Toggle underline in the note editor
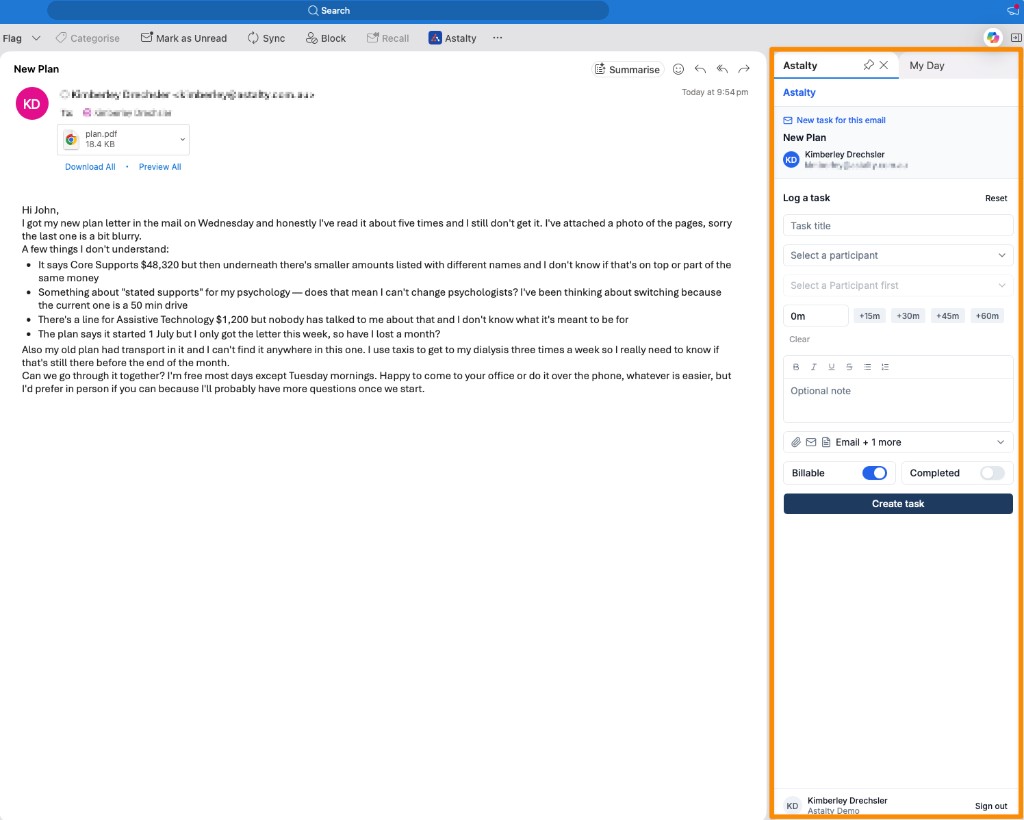The width and height of the screenshot is (1024, 820). [x=831, y=367]
